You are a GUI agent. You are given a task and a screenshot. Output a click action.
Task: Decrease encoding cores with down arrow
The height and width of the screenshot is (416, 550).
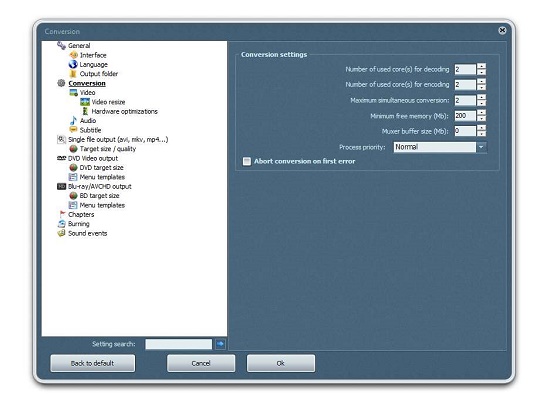pyautogui.click(x=482, y=87)
